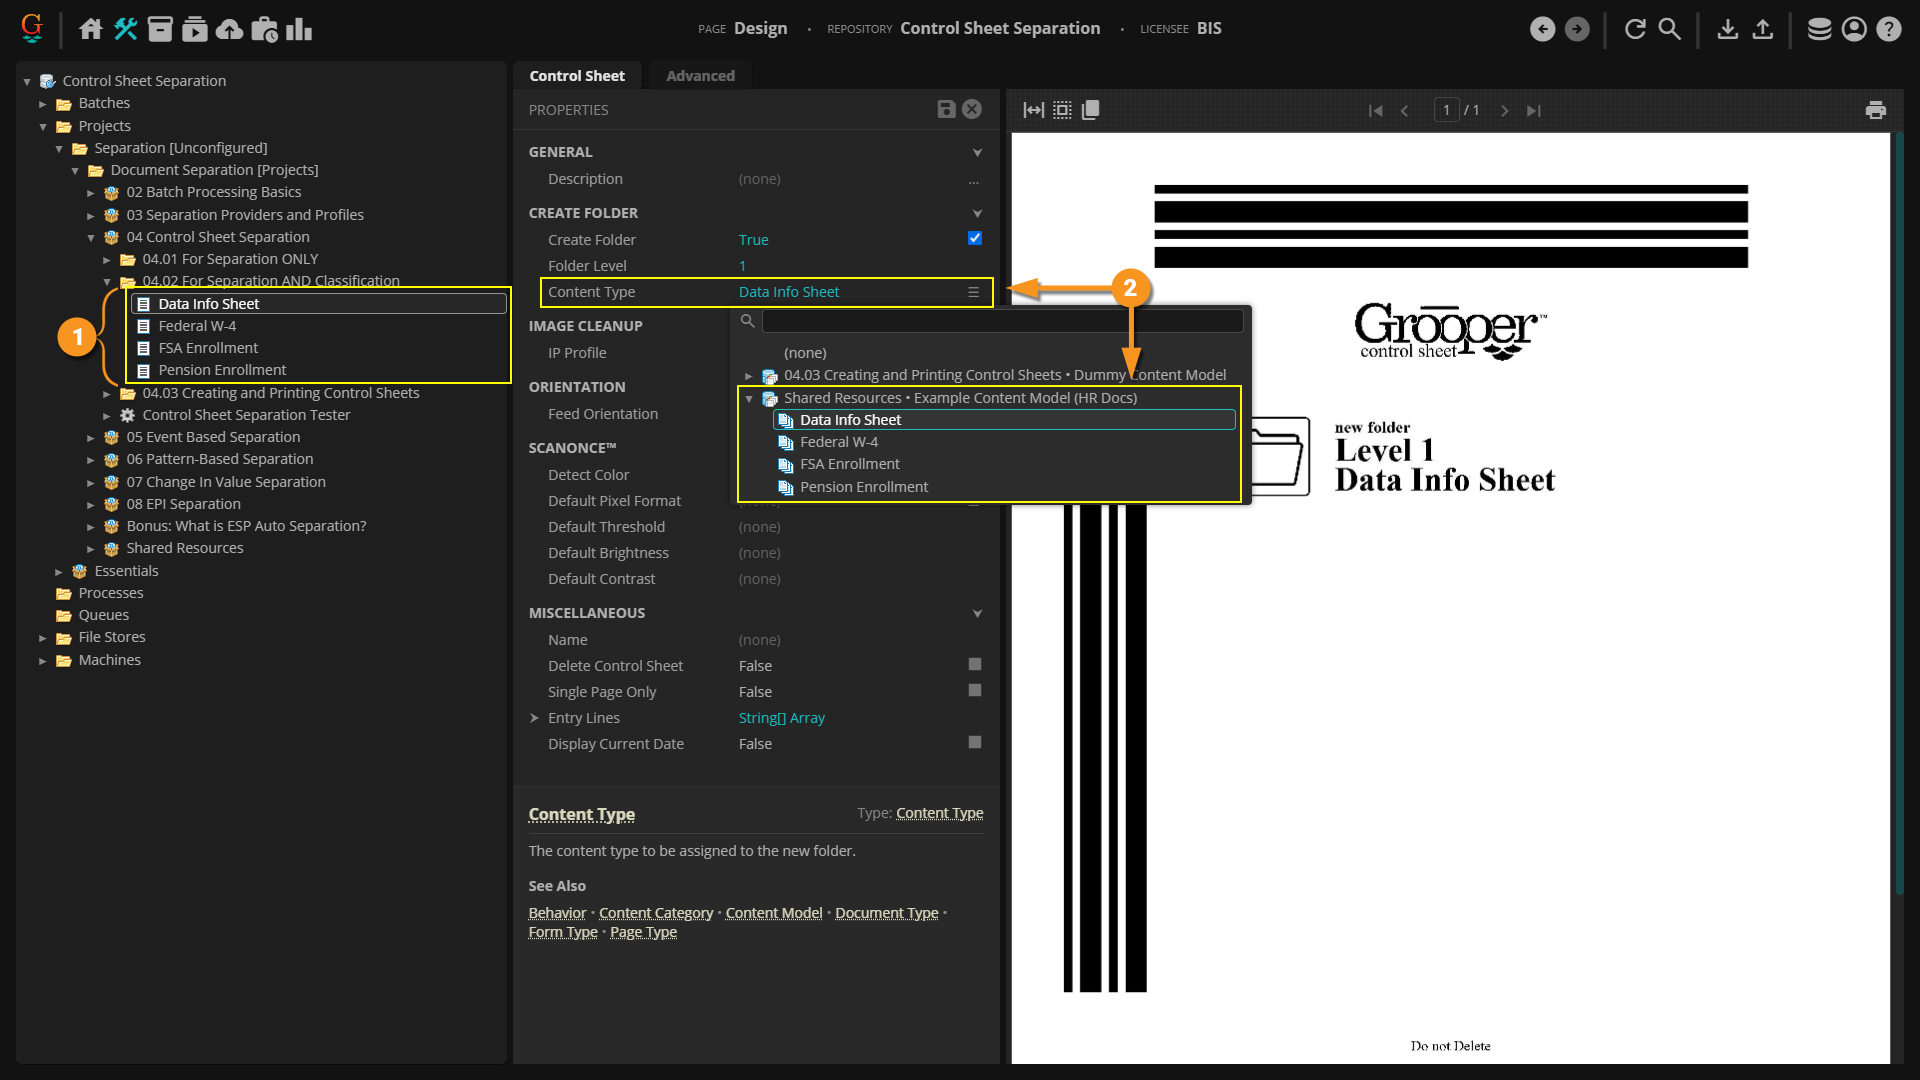1920x1080 pixels.
Task: Toggle the Single Page Only checkbox
Action: click(x=975, y=691)
